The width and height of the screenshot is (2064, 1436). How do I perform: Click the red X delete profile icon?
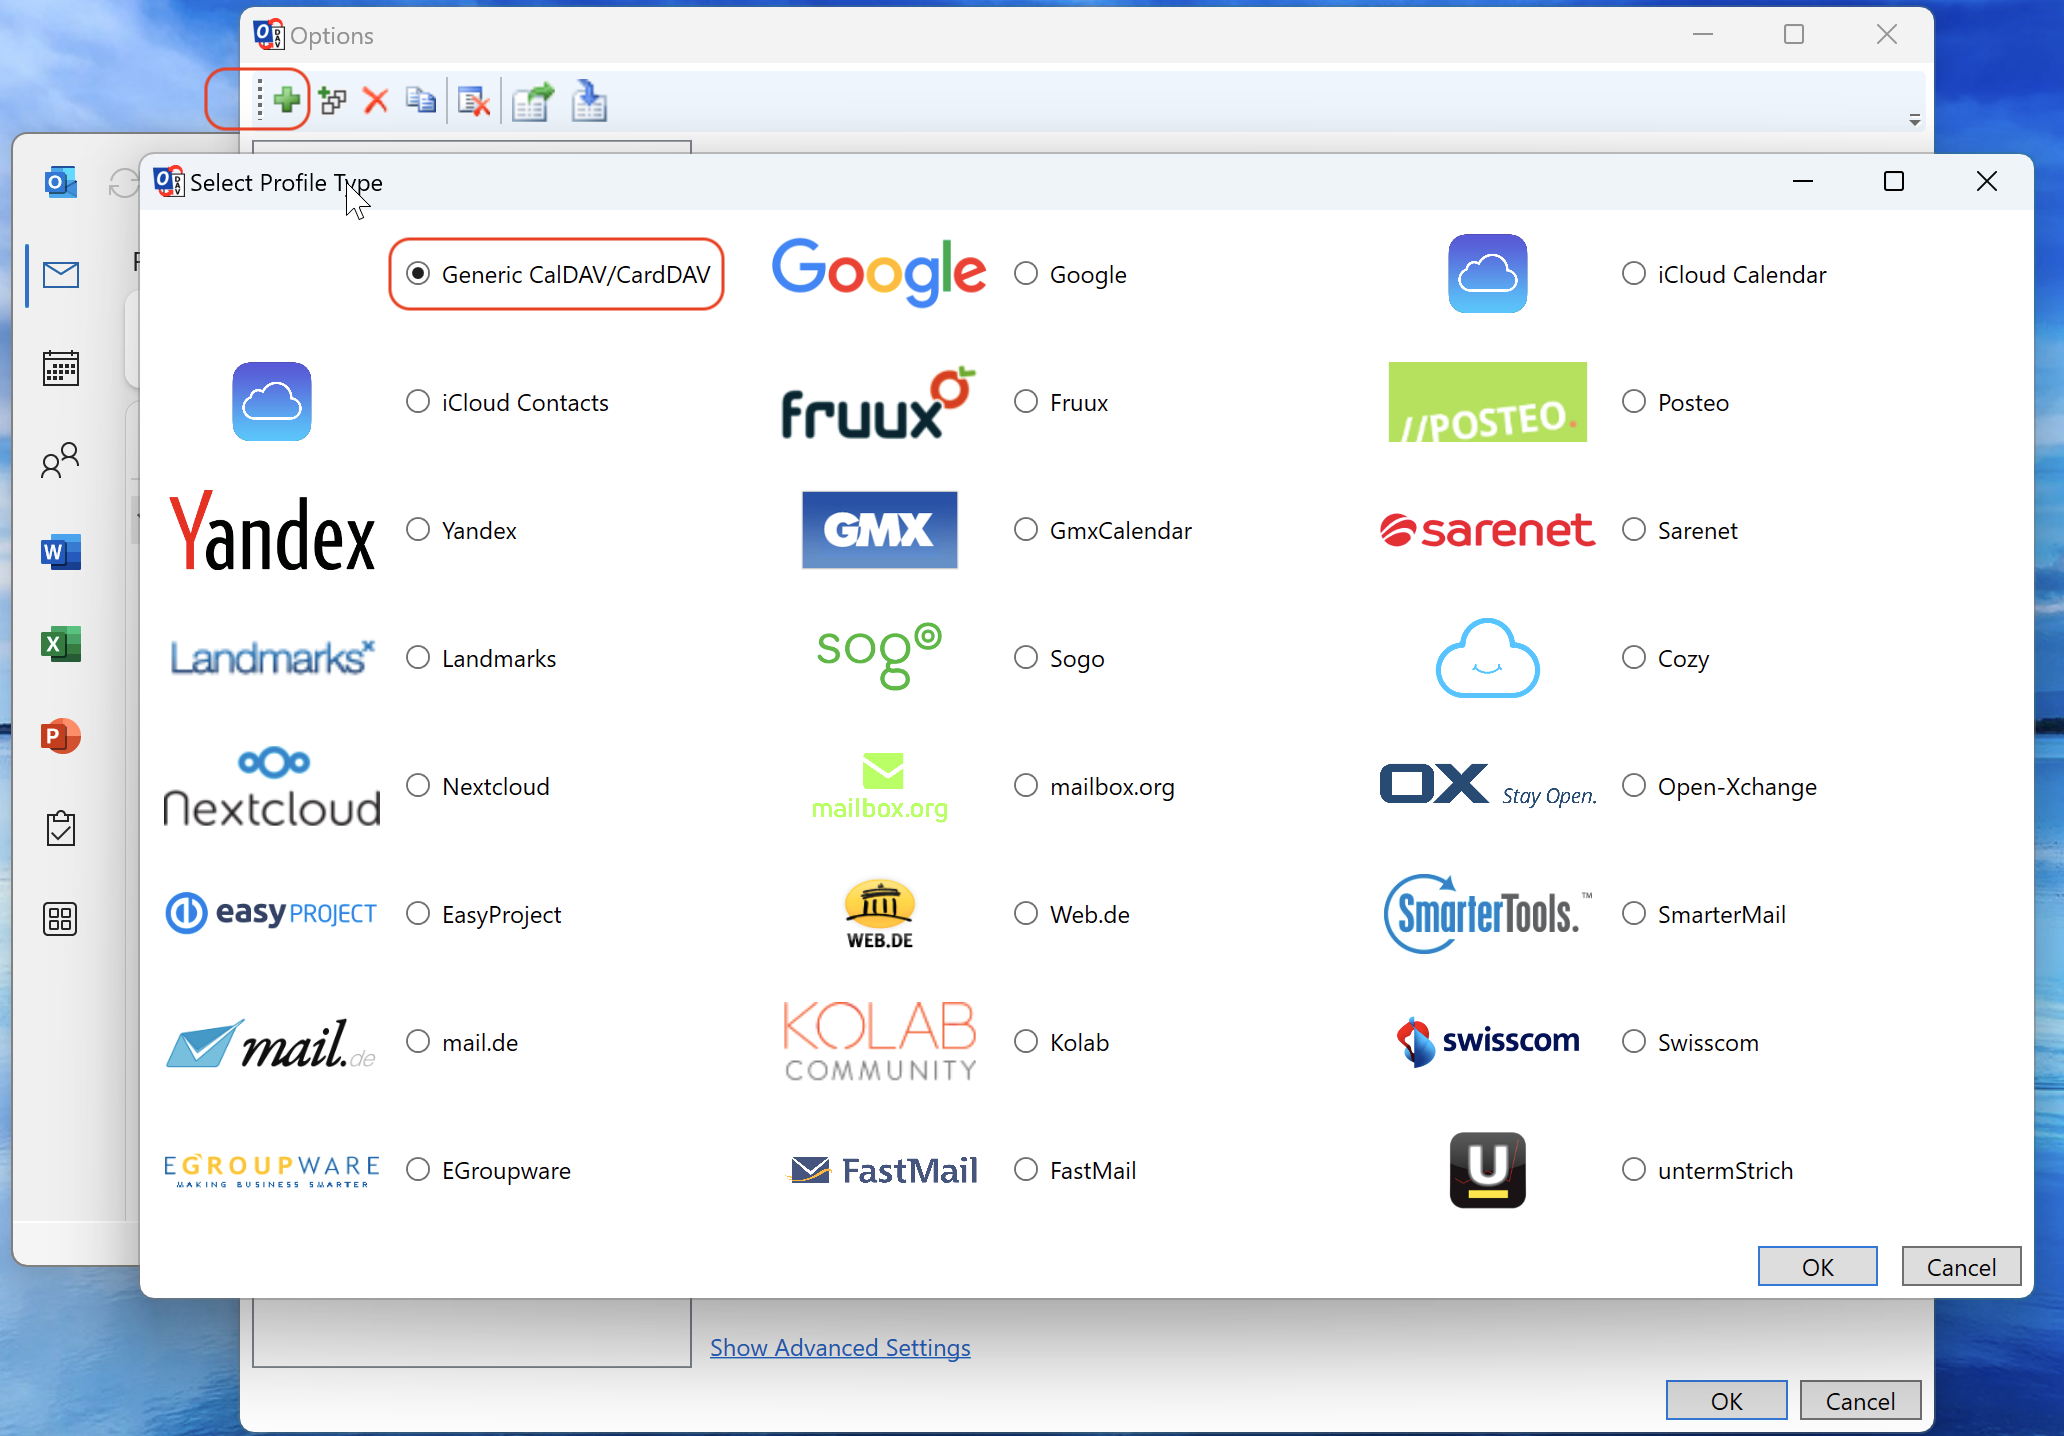[x=375, y=100]
